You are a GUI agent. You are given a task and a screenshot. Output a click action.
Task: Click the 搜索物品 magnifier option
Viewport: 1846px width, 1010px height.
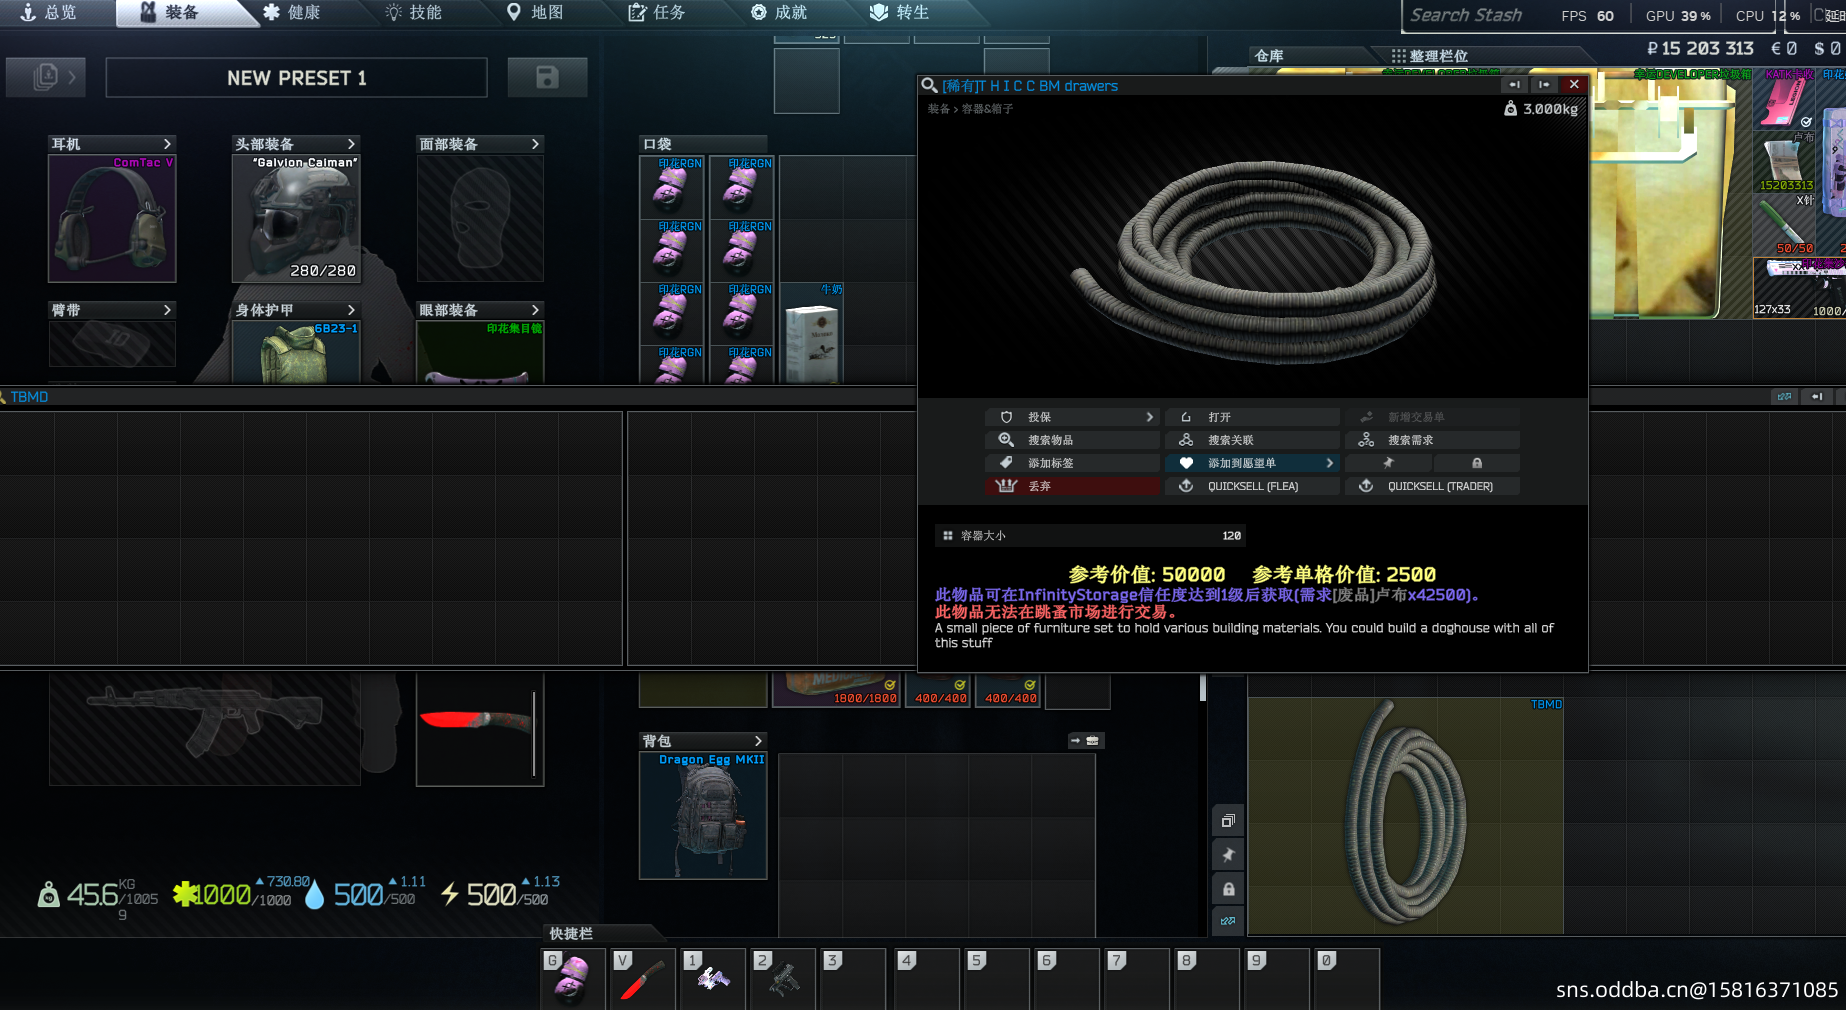click(1072, 440)
